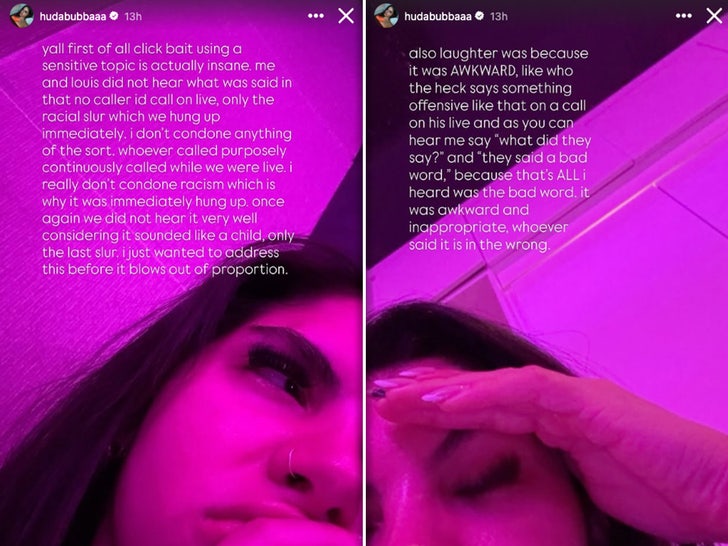This screenshot has height=546, width=728.
Task: Open more options on the AWKWARD laughter story
Action: (683, 16)
